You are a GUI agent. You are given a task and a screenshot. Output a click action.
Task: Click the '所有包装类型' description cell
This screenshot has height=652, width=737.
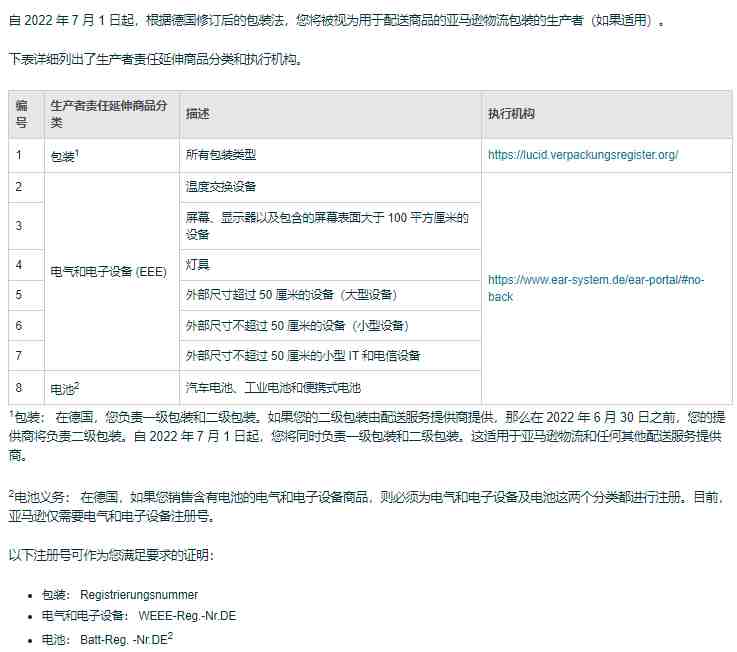[x=330, y=156]
